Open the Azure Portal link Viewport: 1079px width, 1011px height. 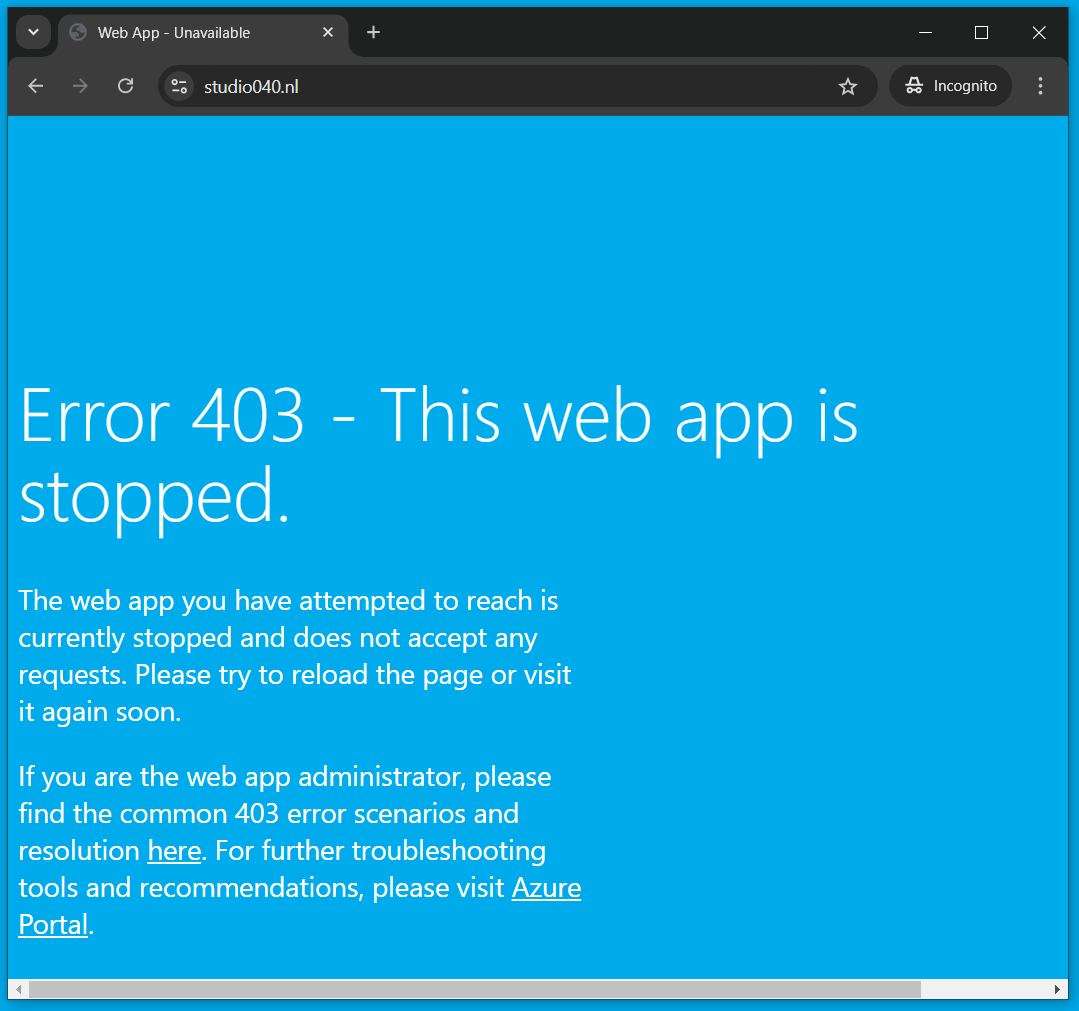(x=547, y=888)
